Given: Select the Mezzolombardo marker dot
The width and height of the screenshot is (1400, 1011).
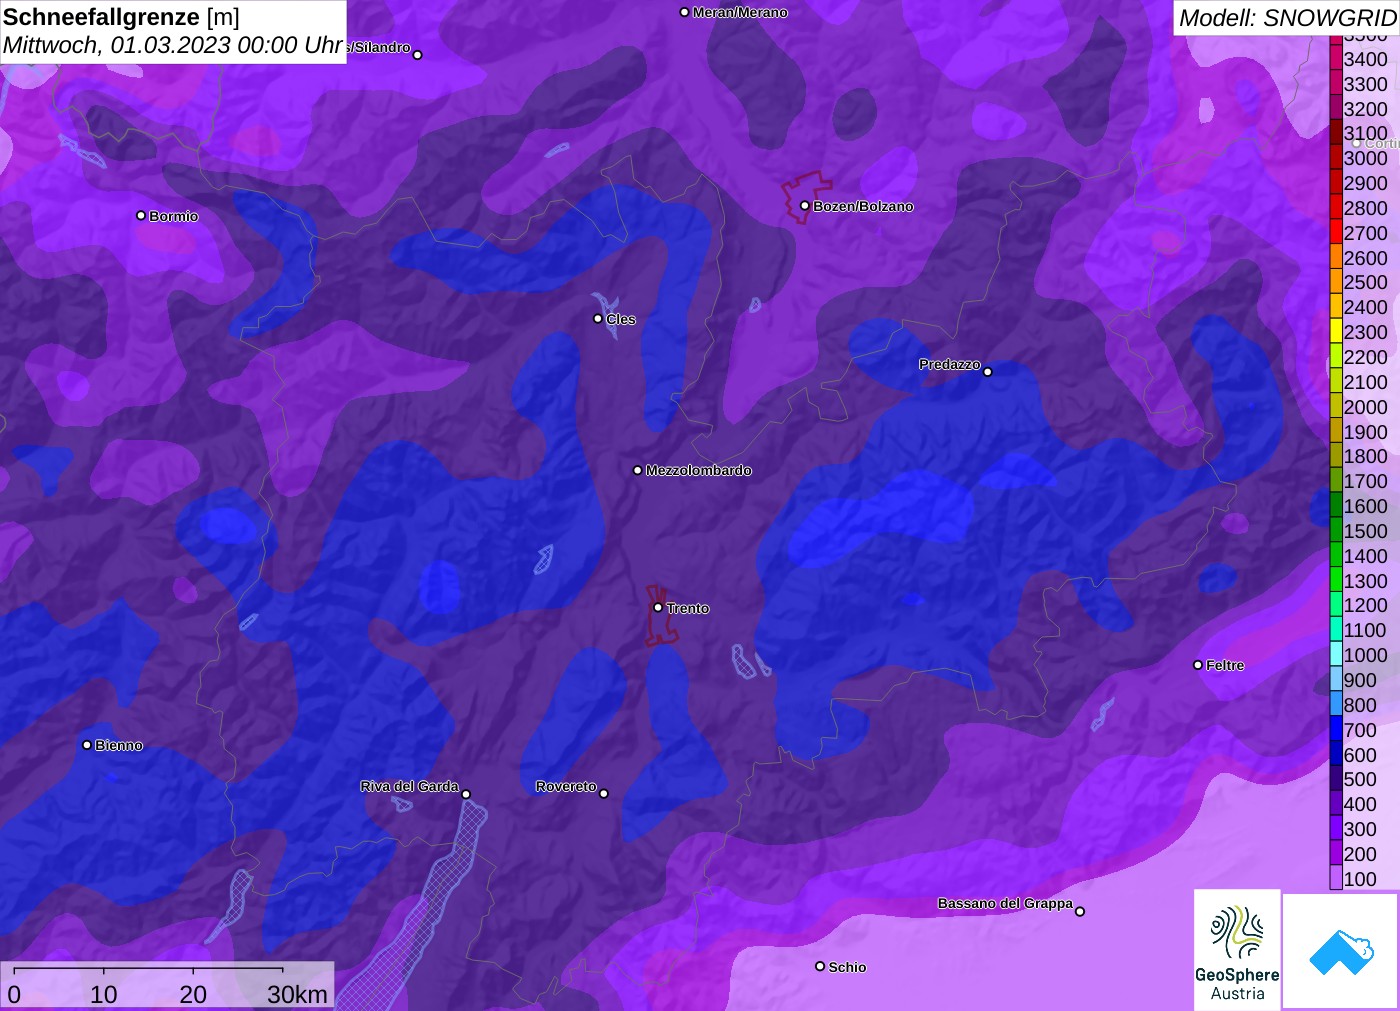Looking at the screenshot, I should coord(638,470).
